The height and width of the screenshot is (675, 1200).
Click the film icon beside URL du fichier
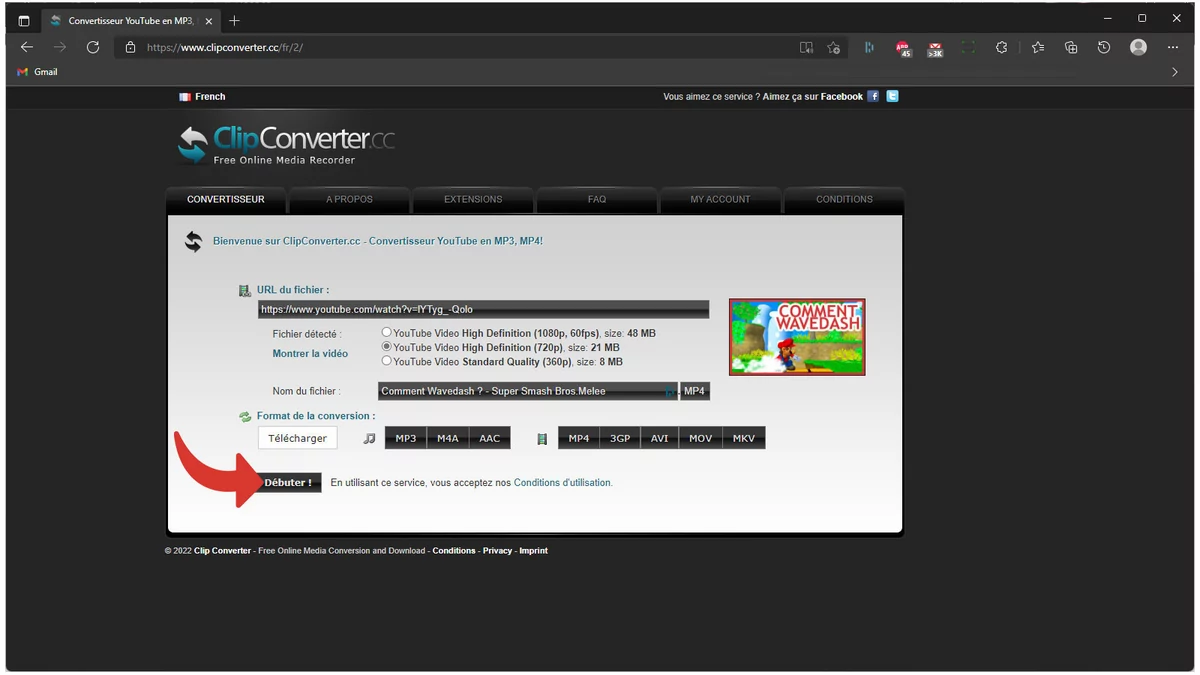(244, 291)
